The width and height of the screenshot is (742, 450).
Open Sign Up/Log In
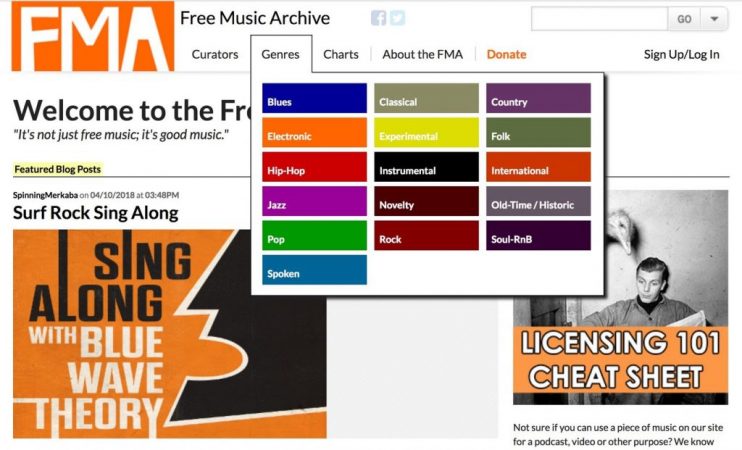[681, 54]
